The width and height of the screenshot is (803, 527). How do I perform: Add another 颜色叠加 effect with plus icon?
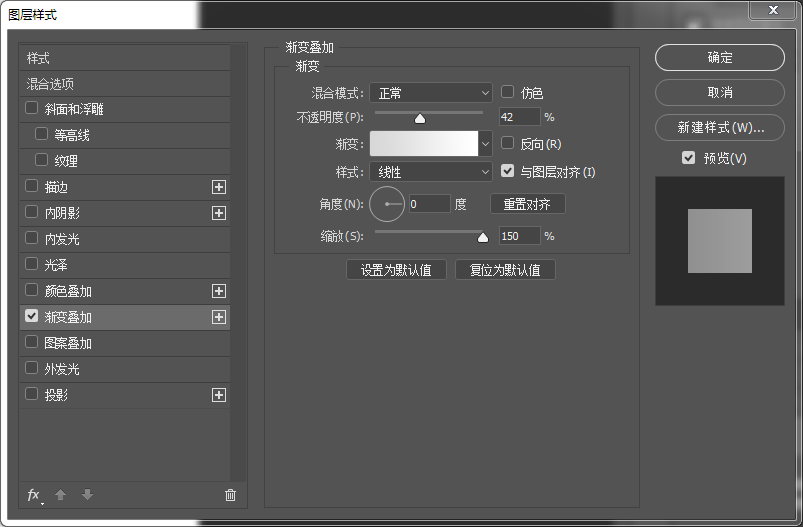[219, 291]
